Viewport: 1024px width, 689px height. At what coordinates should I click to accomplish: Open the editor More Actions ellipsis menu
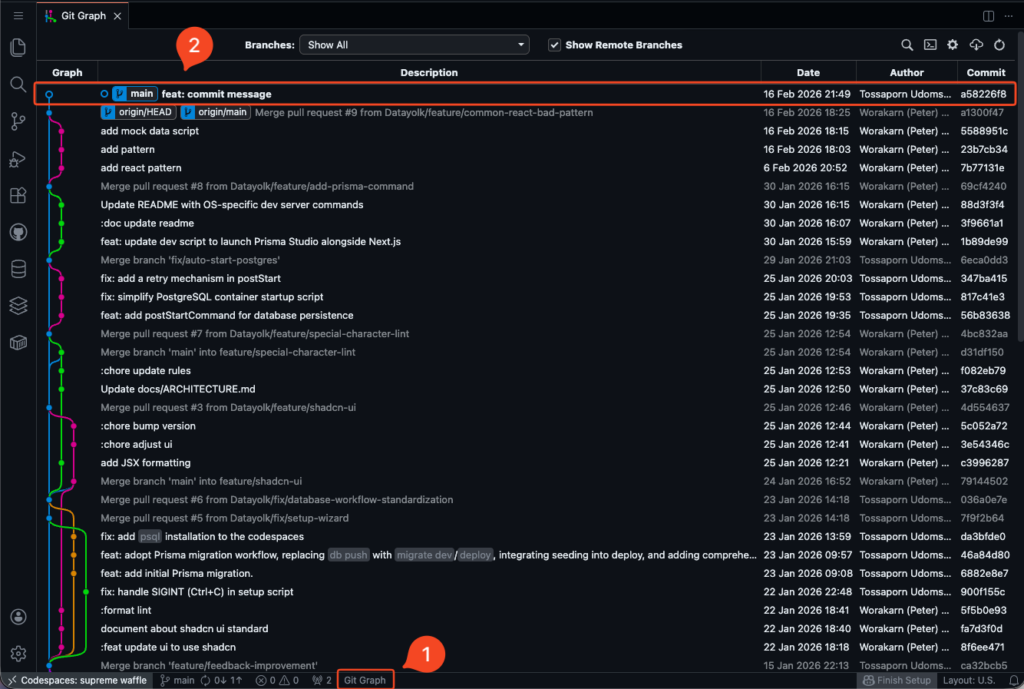click(1008, 16)
